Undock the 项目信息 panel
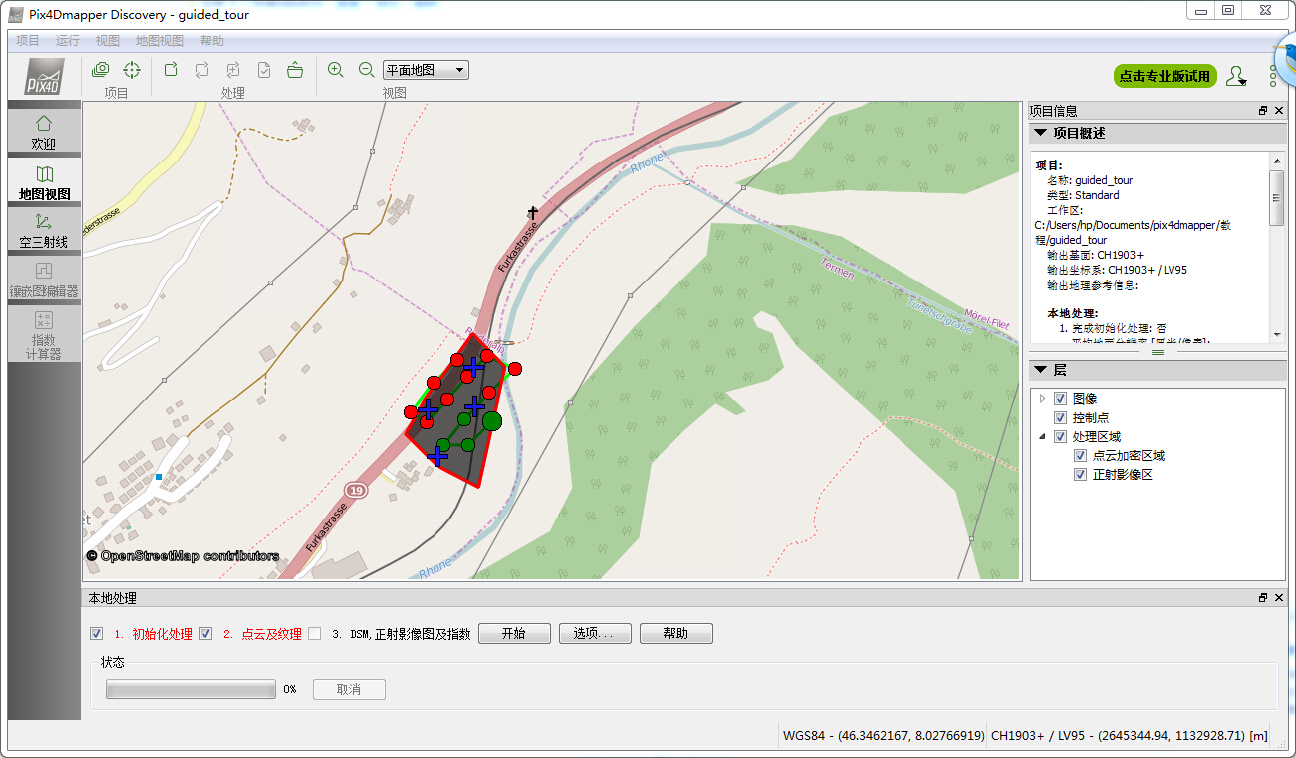 [x=1263, y=111]
